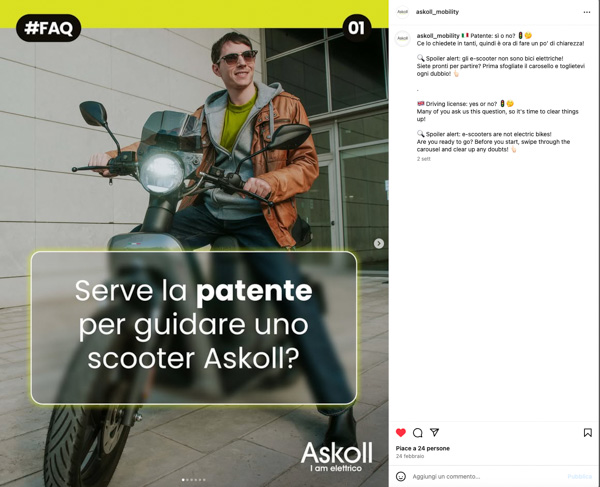Click the caption Askoll avatar

click(402, 39)
